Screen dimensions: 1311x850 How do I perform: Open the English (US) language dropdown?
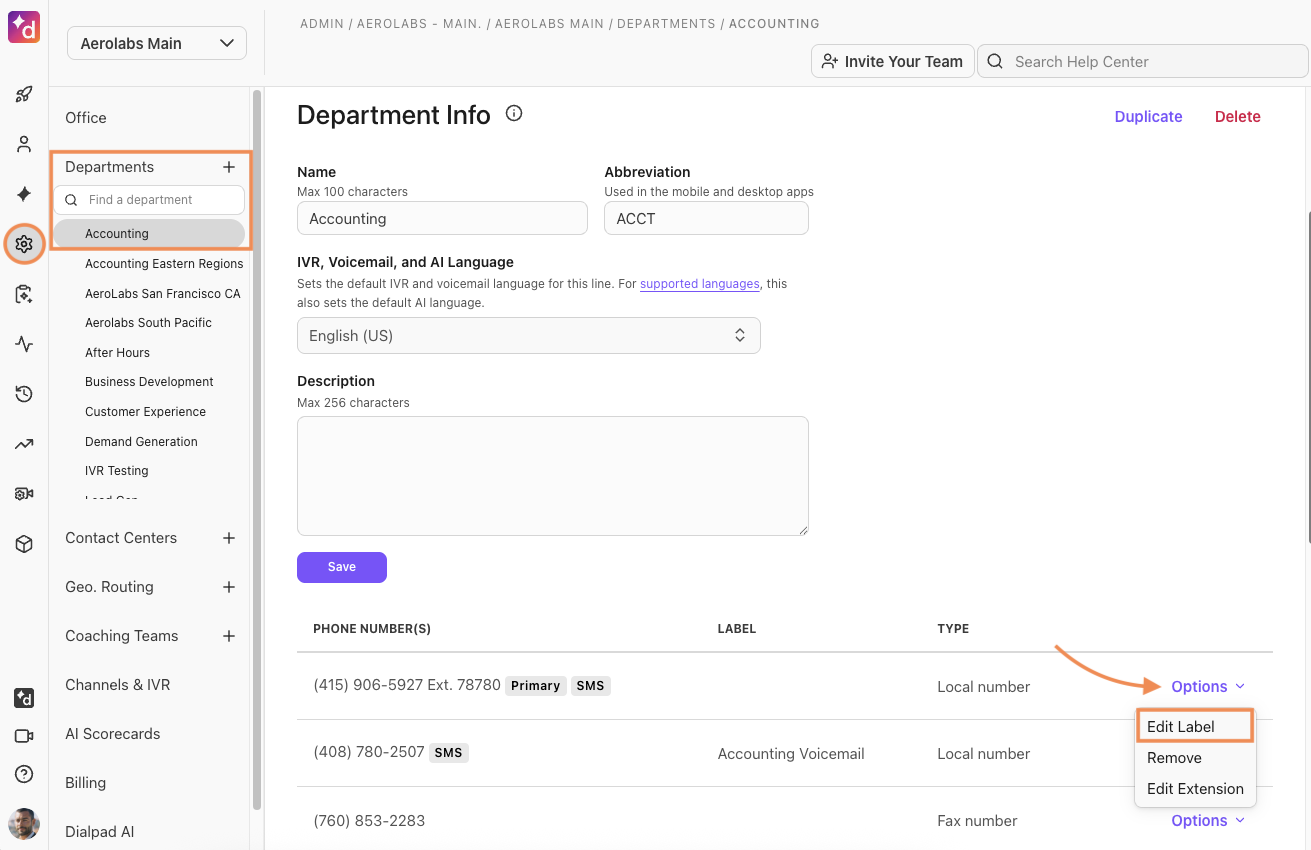528,336
